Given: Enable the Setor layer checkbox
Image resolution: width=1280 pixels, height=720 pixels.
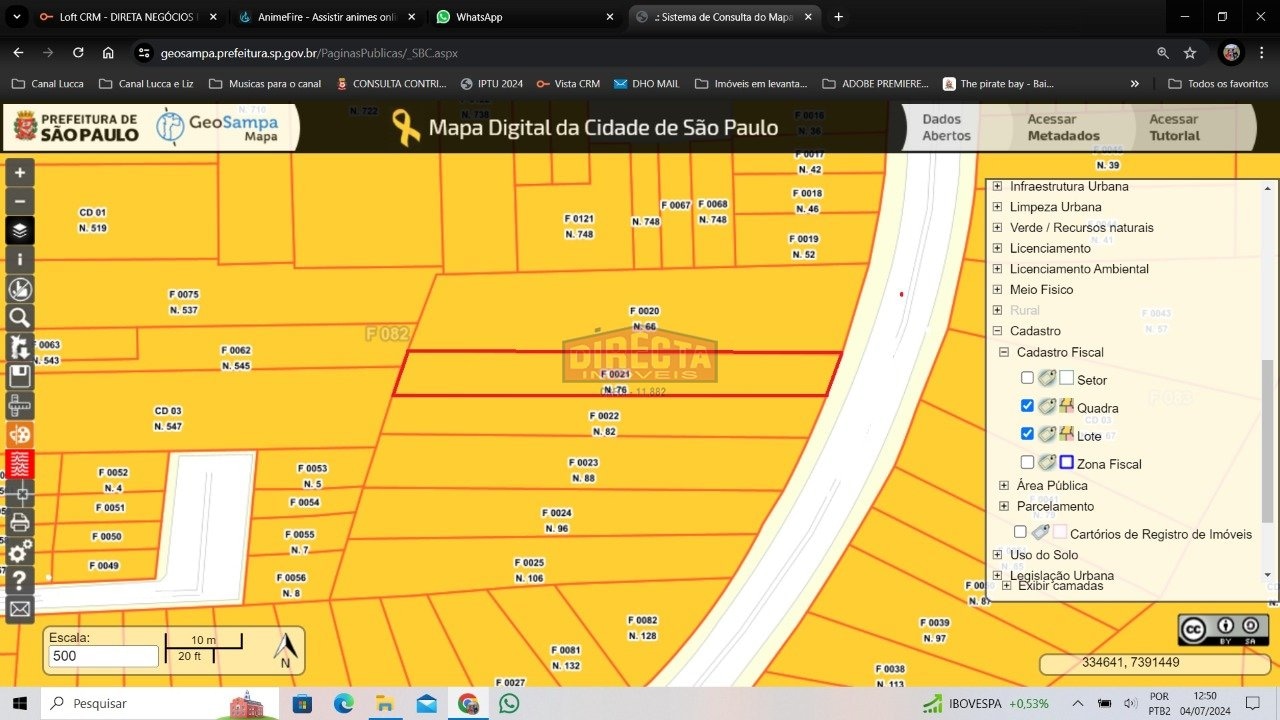Looking at the screenshot, I should pyautogui.click(x=1027, y=378).
